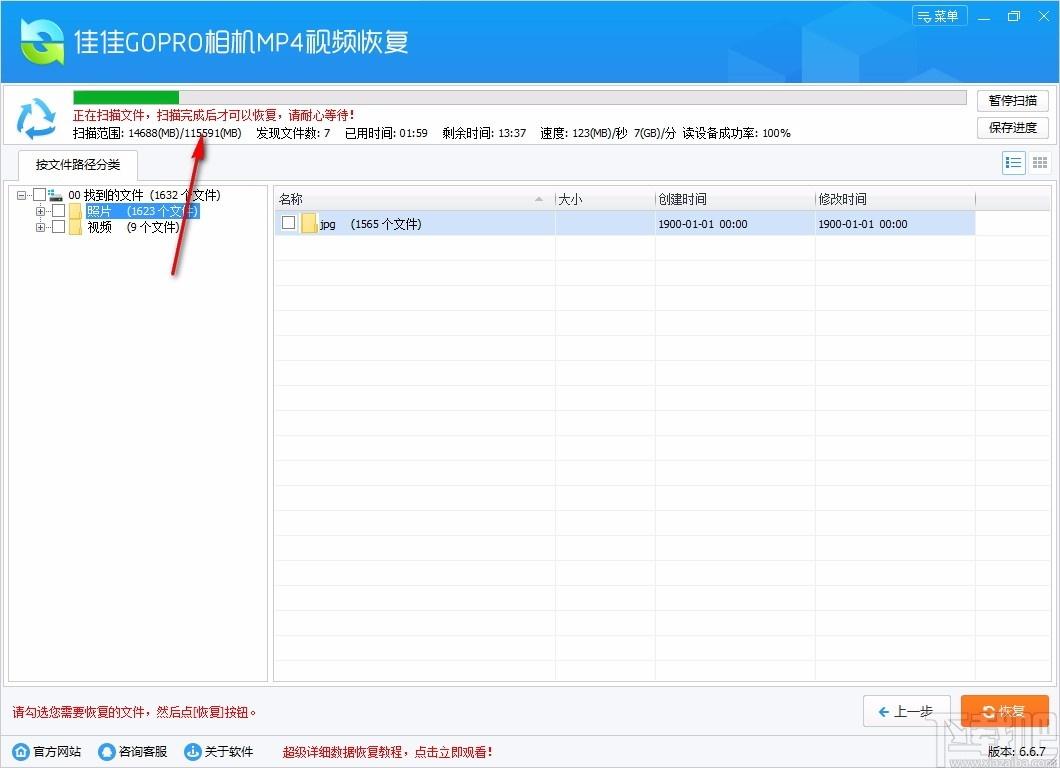Select the jpg (1565 个文件) row
Screen dimensions: 1060x768
coord(624,223)
